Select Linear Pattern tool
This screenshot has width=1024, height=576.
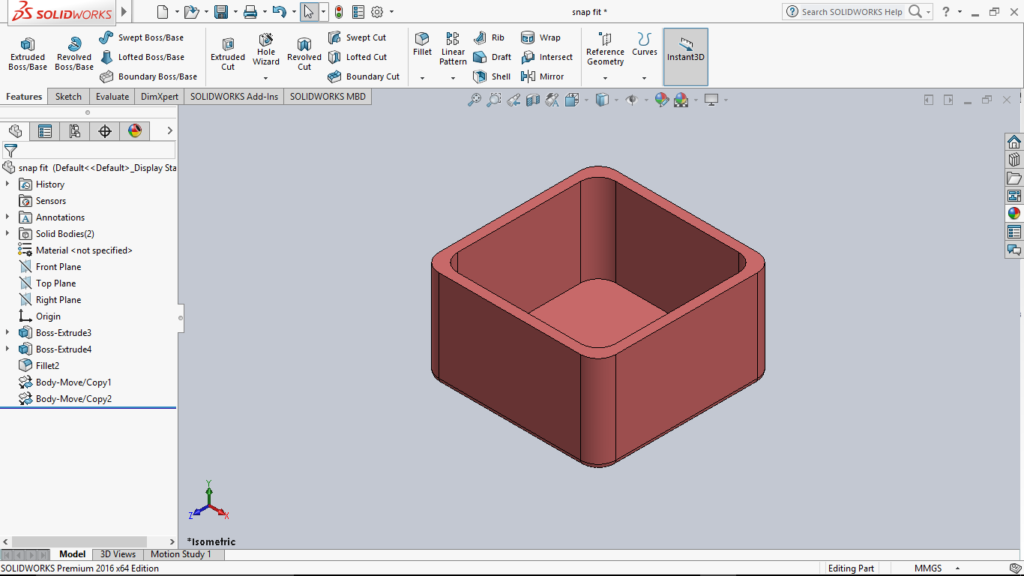[x=453, y=49]
